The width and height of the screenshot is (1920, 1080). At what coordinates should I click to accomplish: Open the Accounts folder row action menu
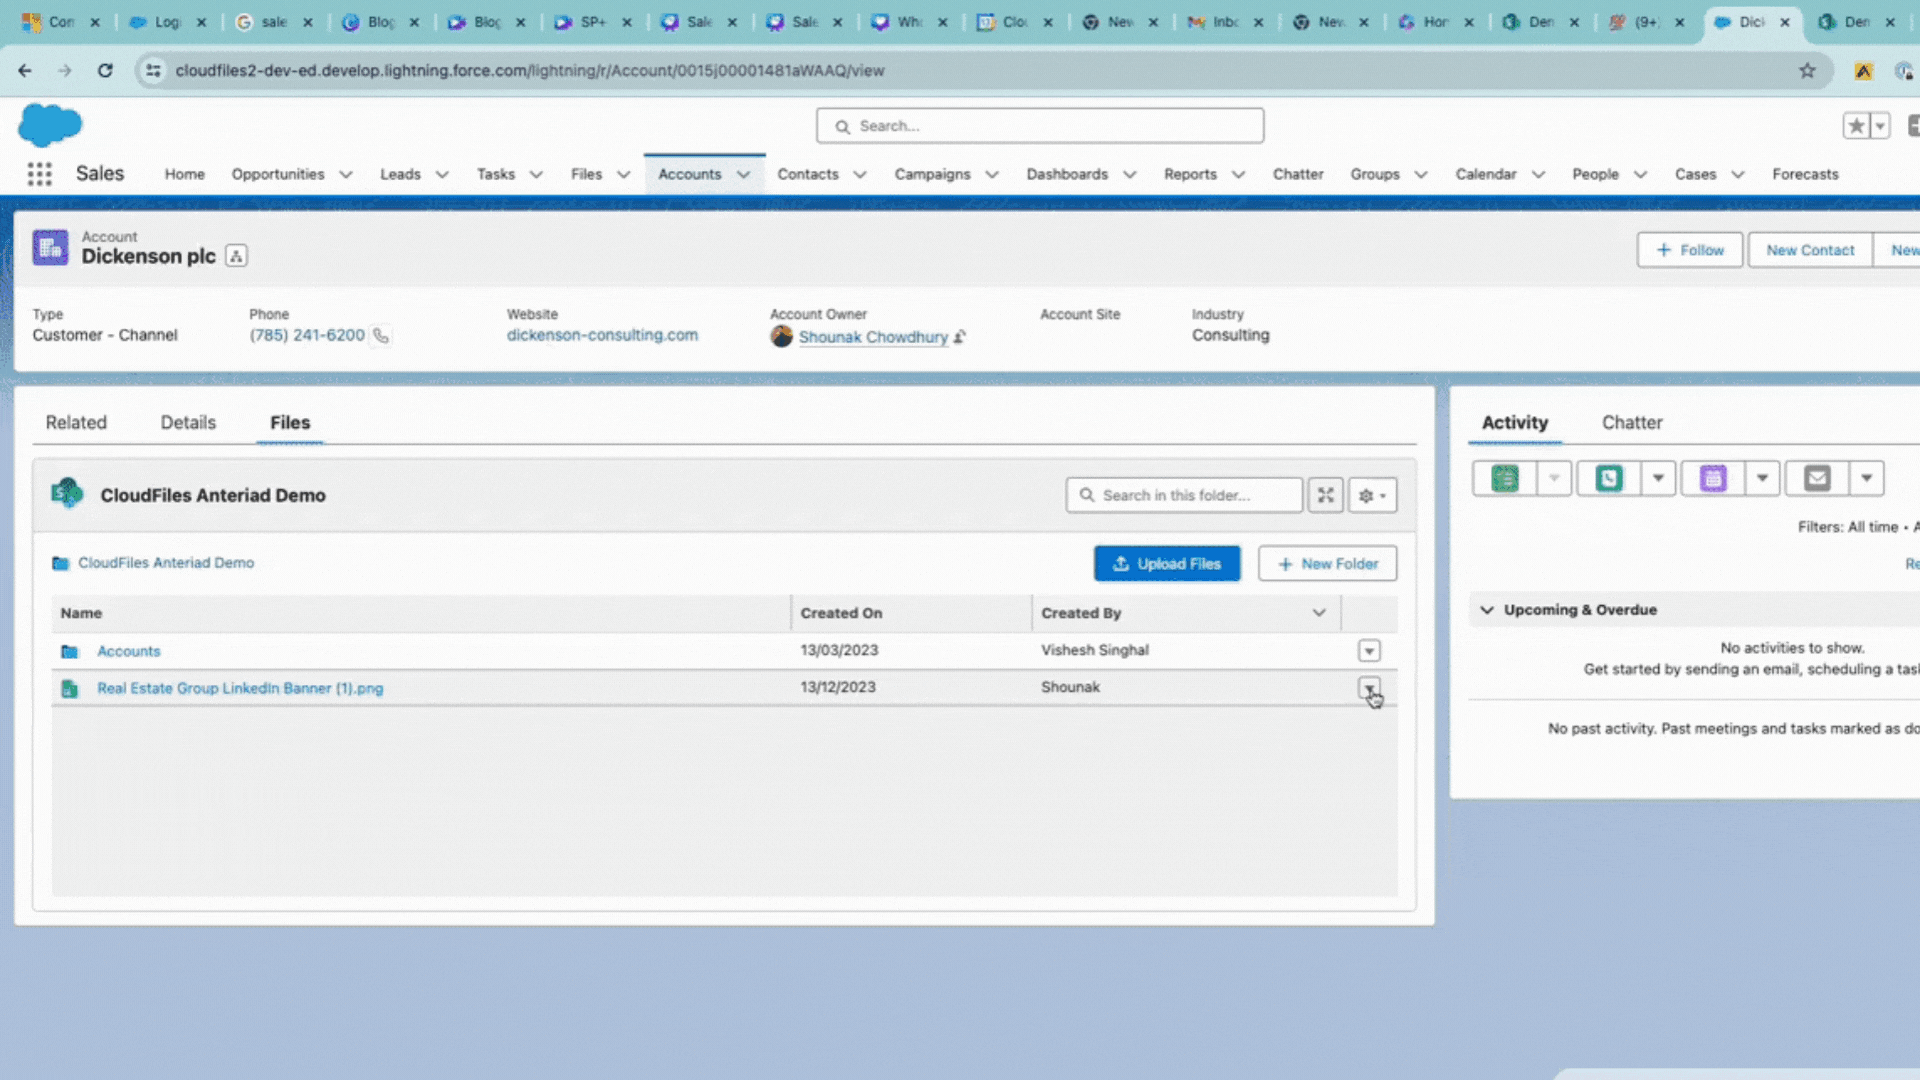pos(1369,651)
